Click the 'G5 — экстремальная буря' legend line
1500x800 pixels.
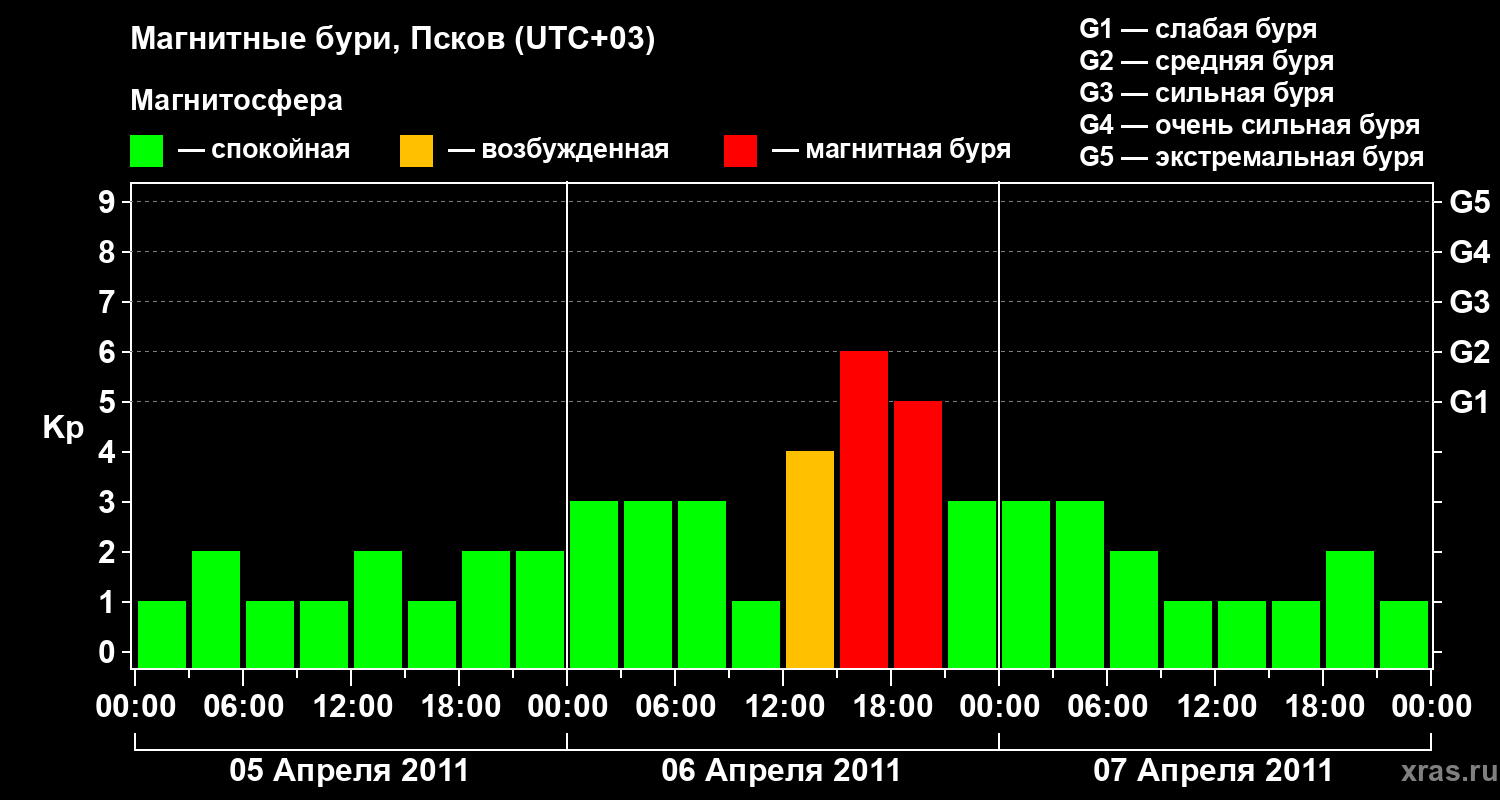[x=1252, y=157]
